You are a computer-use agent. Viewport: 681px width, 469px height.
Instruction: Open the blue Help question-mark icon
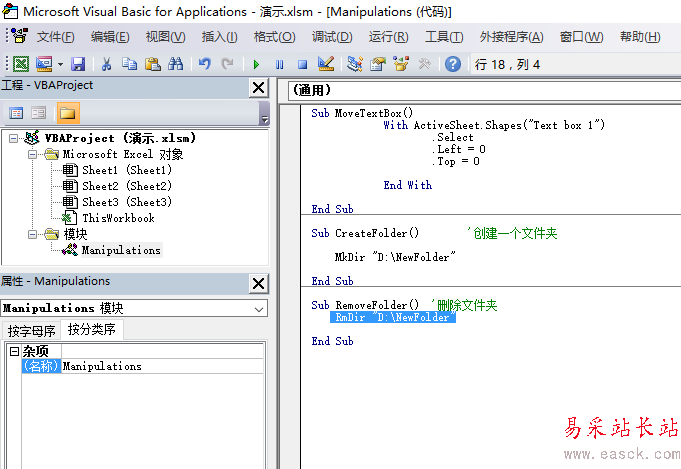[x=453, y=64]
